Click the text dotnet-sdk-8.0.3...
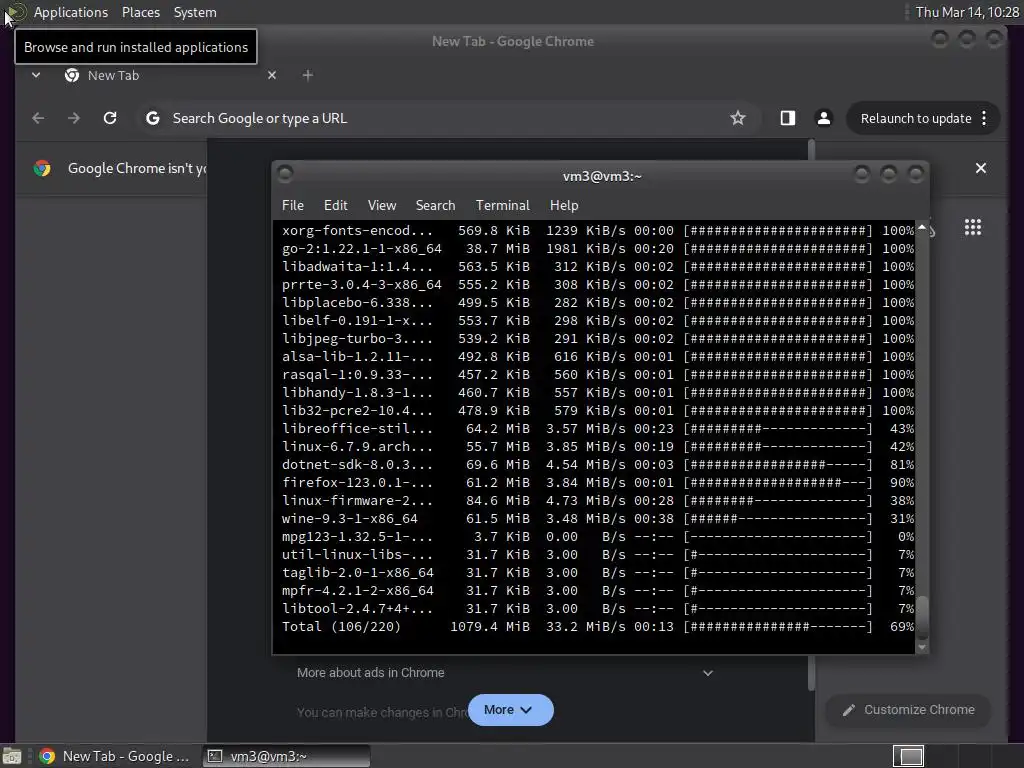1024x768 pixels. pos(357,464)
